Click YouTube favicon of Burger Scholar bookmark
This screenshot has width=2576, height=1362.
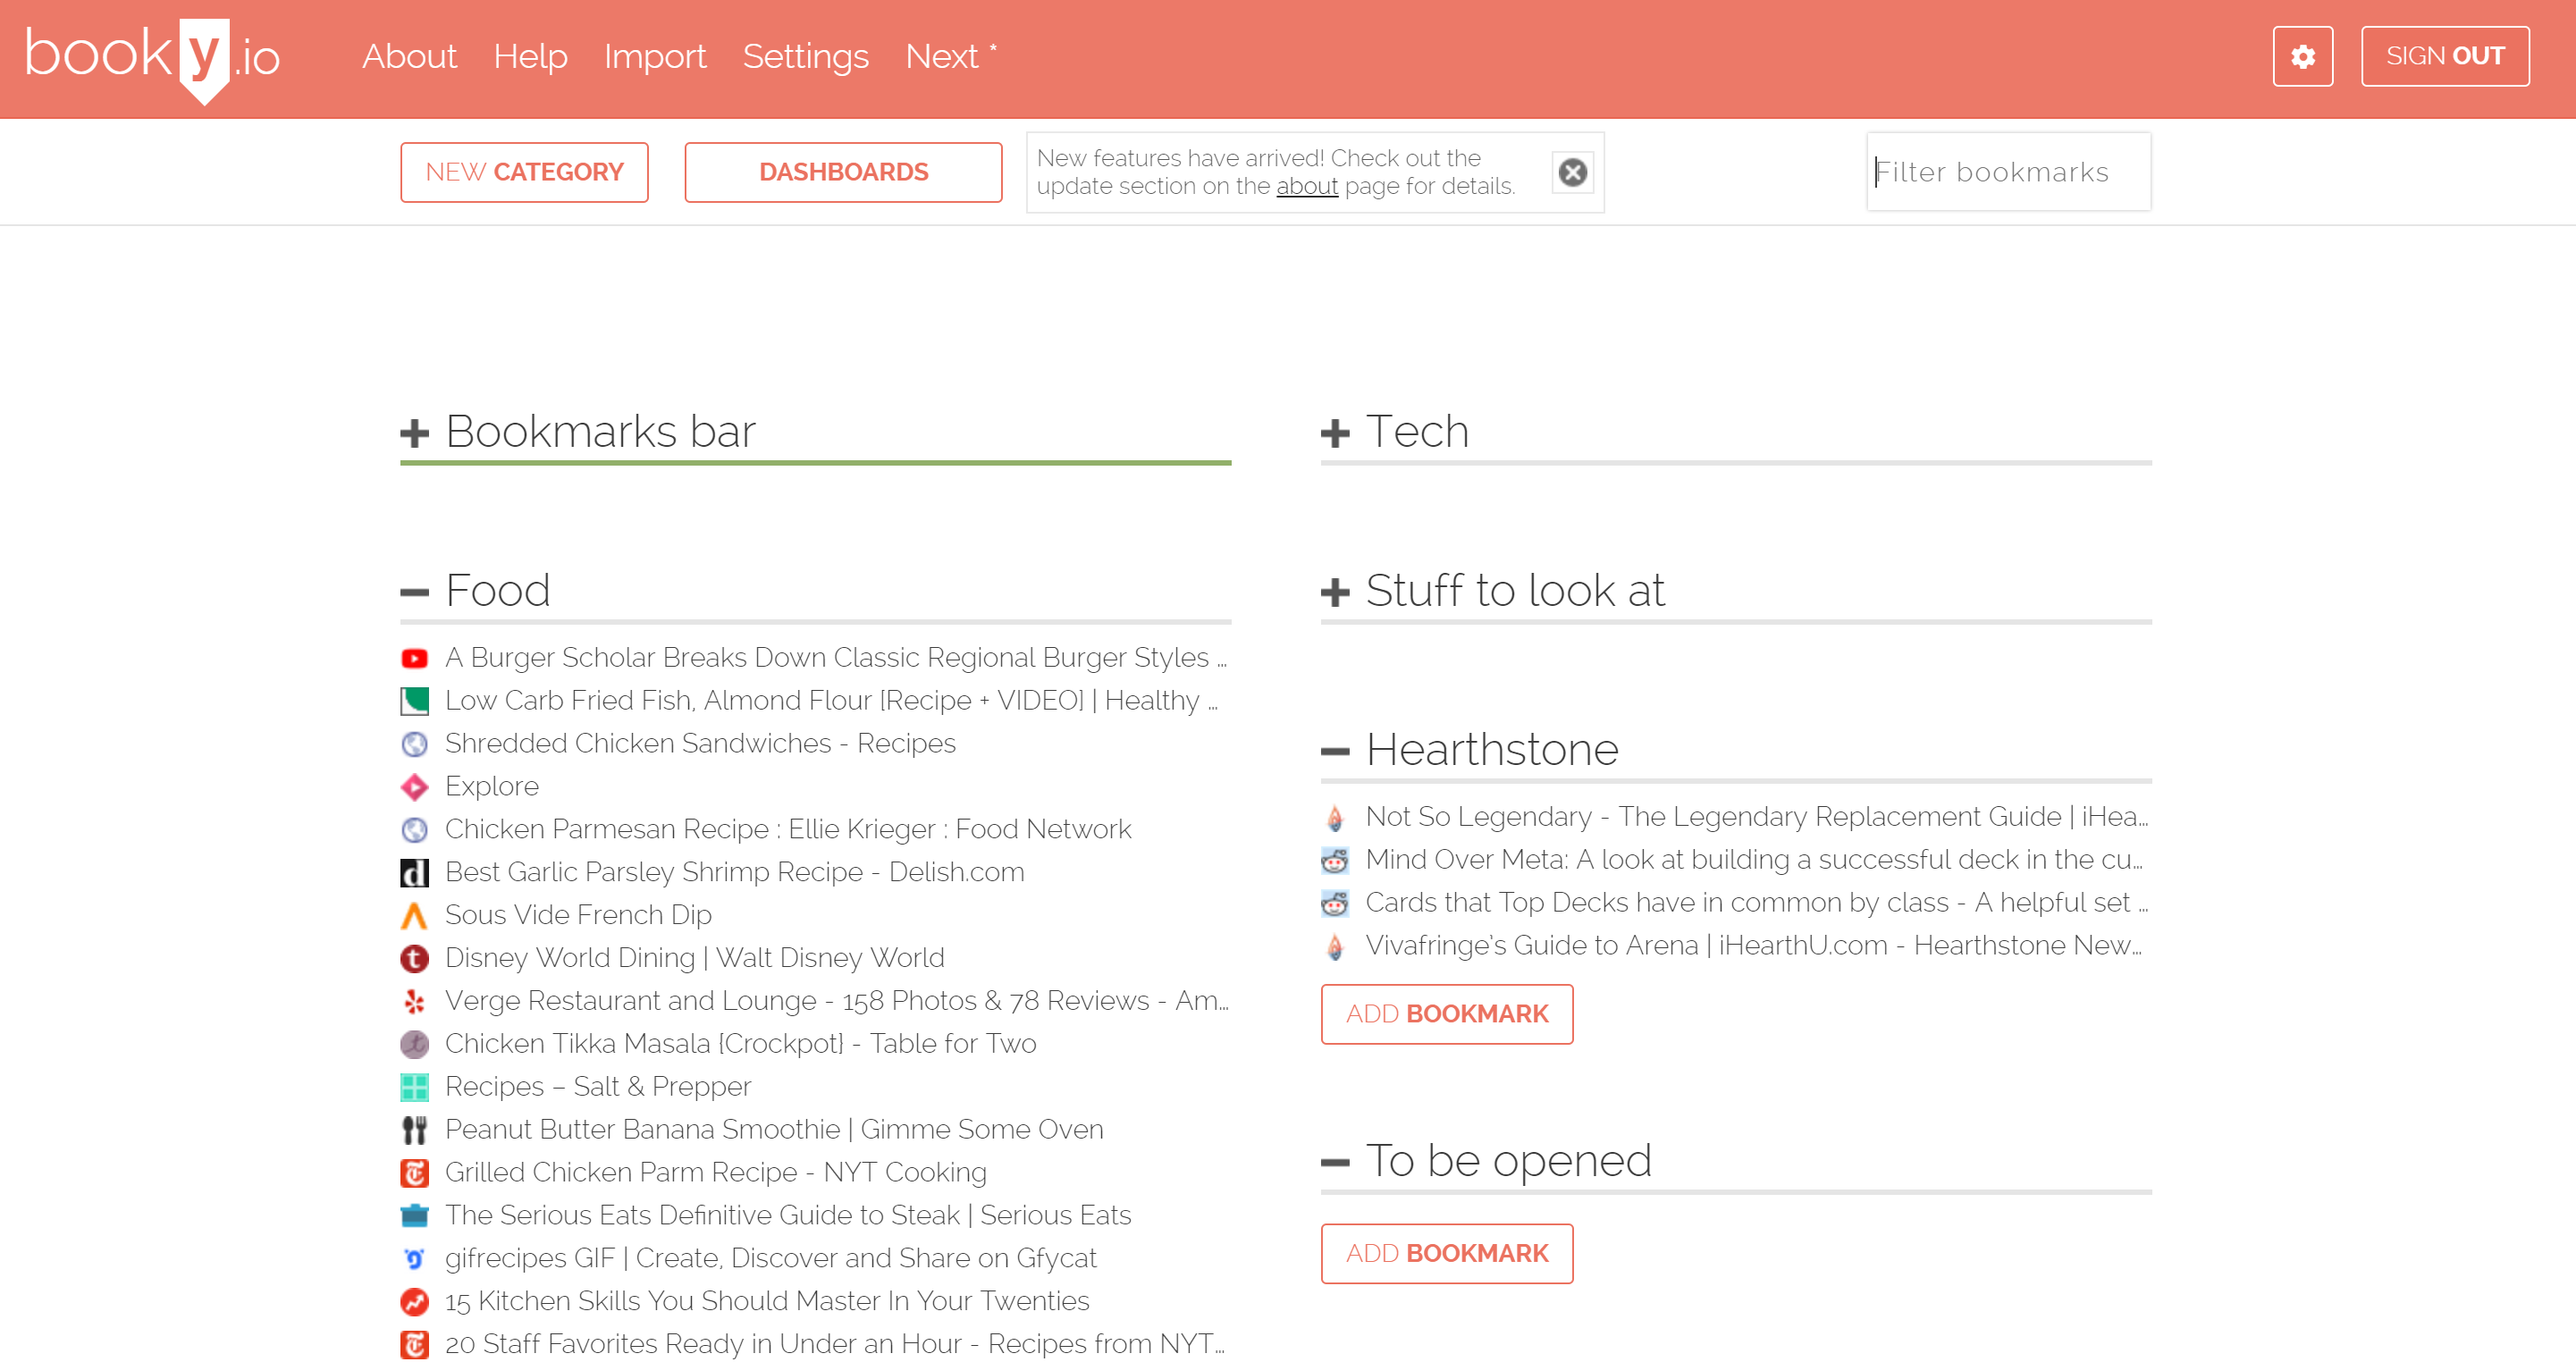point(414,658)
